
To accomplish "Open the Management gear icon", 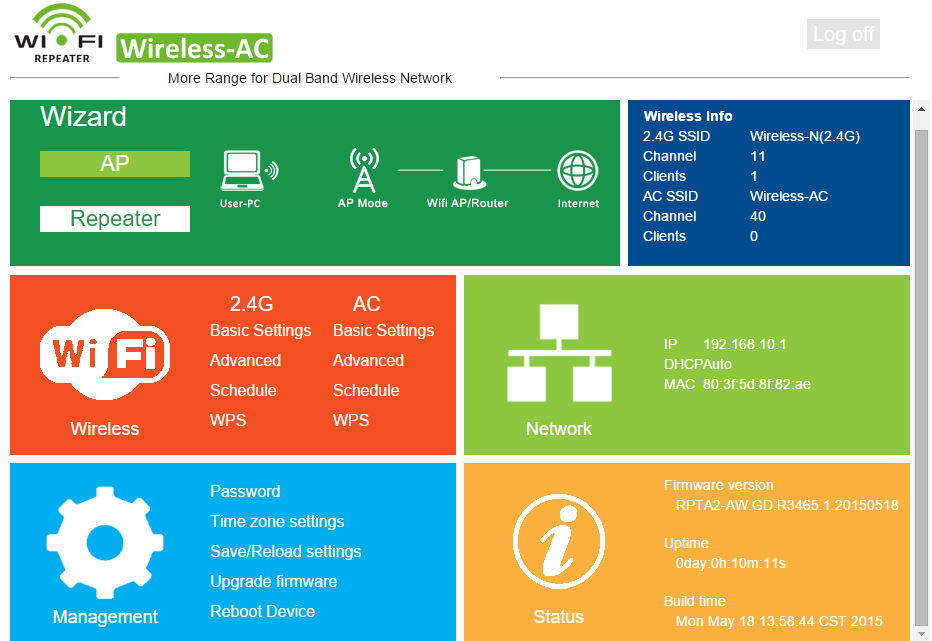I will tap(105, 541).
